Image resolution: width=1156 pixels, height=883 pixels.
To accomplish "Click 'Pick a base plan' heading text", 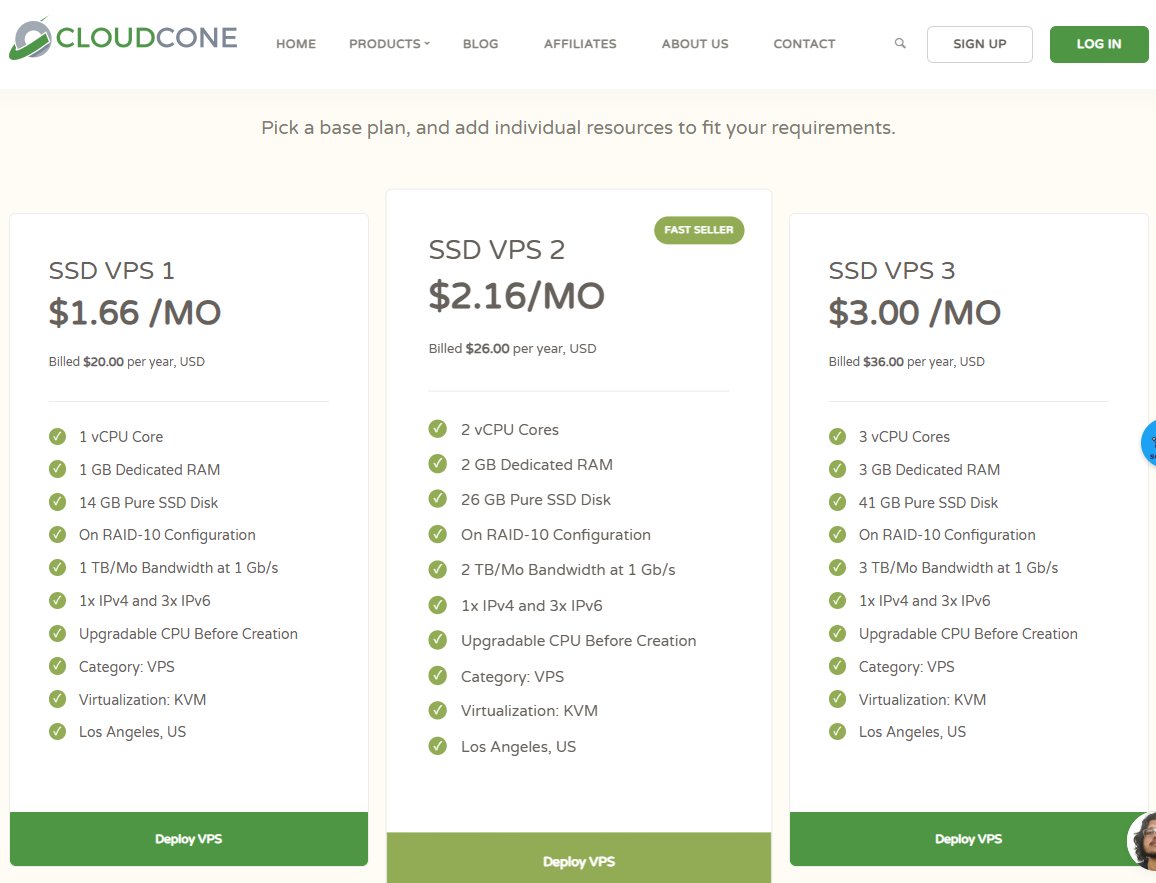I will tap(578, 128).
